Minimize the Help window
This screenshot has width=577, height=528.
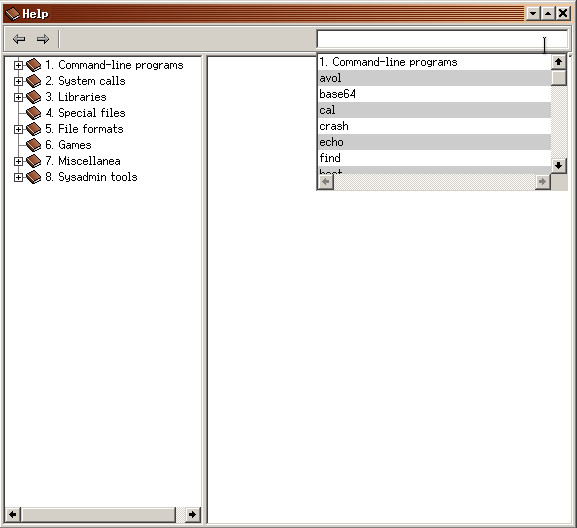click(532, 14)
